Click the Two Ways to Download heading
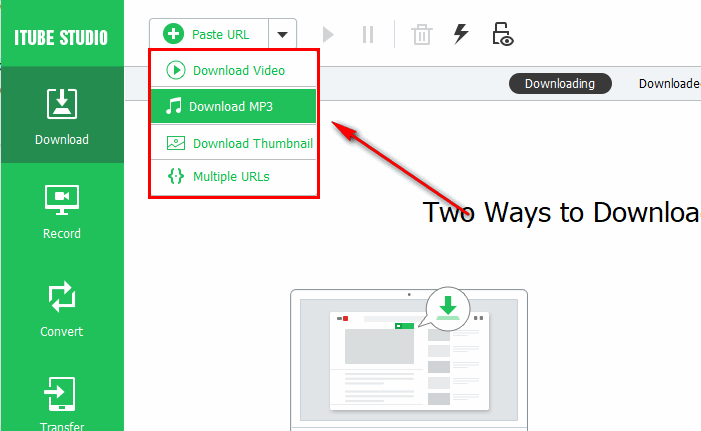Image resolution: width=701 pixels, height=431 pixels. [562, 212]
